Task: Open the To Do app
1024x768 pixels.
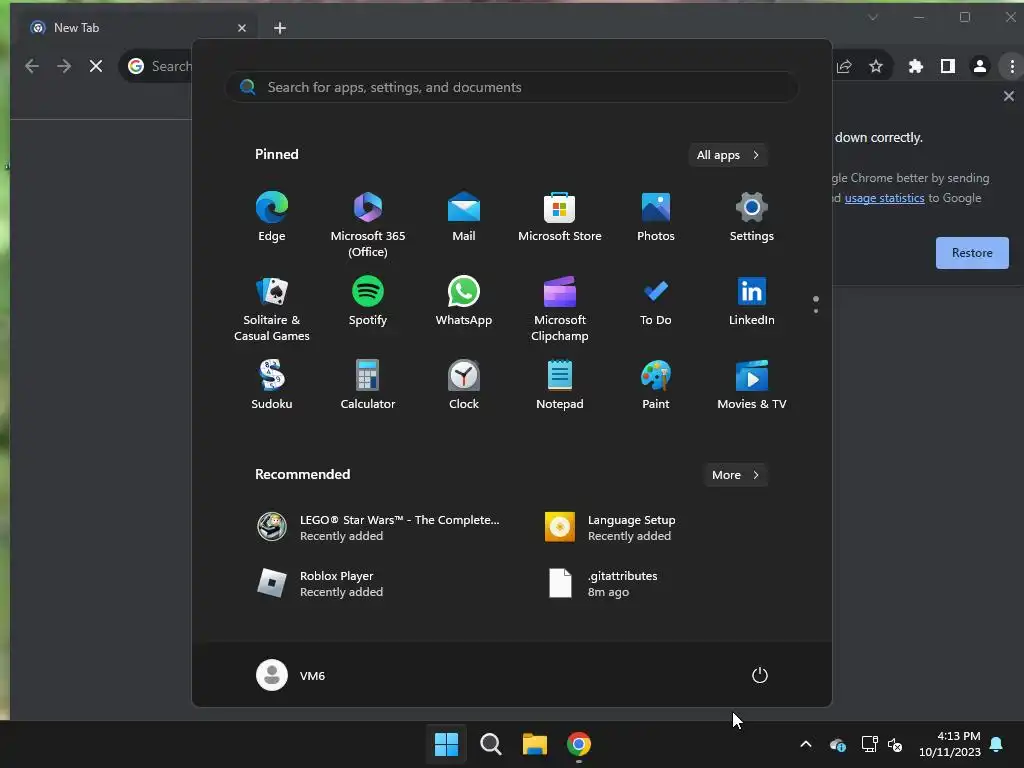Action: 656,301
